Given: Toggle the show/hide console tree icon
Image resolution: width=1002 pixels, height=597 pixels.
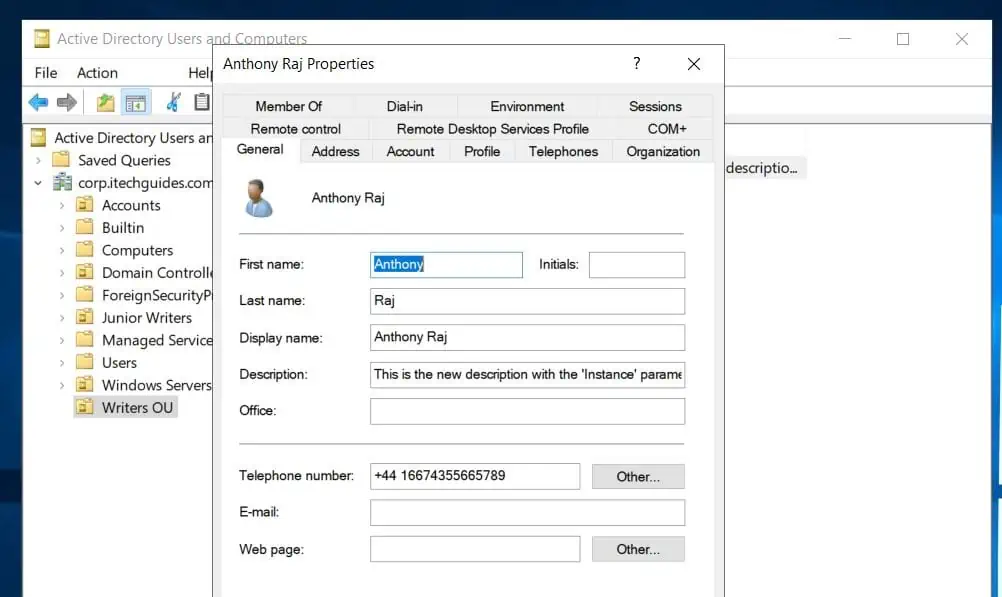Looking at the screenshot, I should [135, 102].
